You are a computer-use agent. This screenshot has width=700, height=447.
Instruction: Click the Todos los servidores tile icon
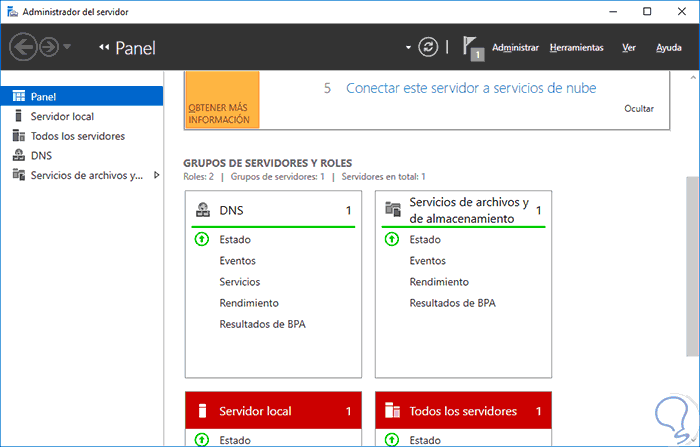coord(393,411)
